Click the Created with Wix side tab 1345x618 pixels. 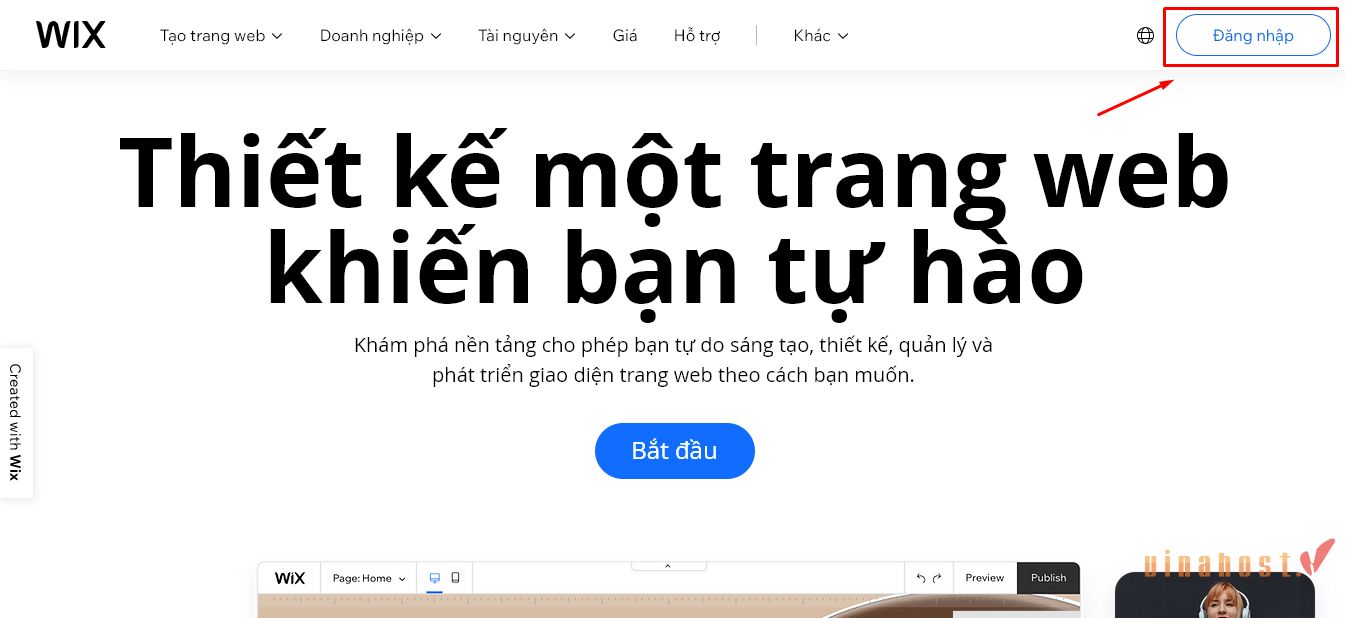click(x=16, y=422)
